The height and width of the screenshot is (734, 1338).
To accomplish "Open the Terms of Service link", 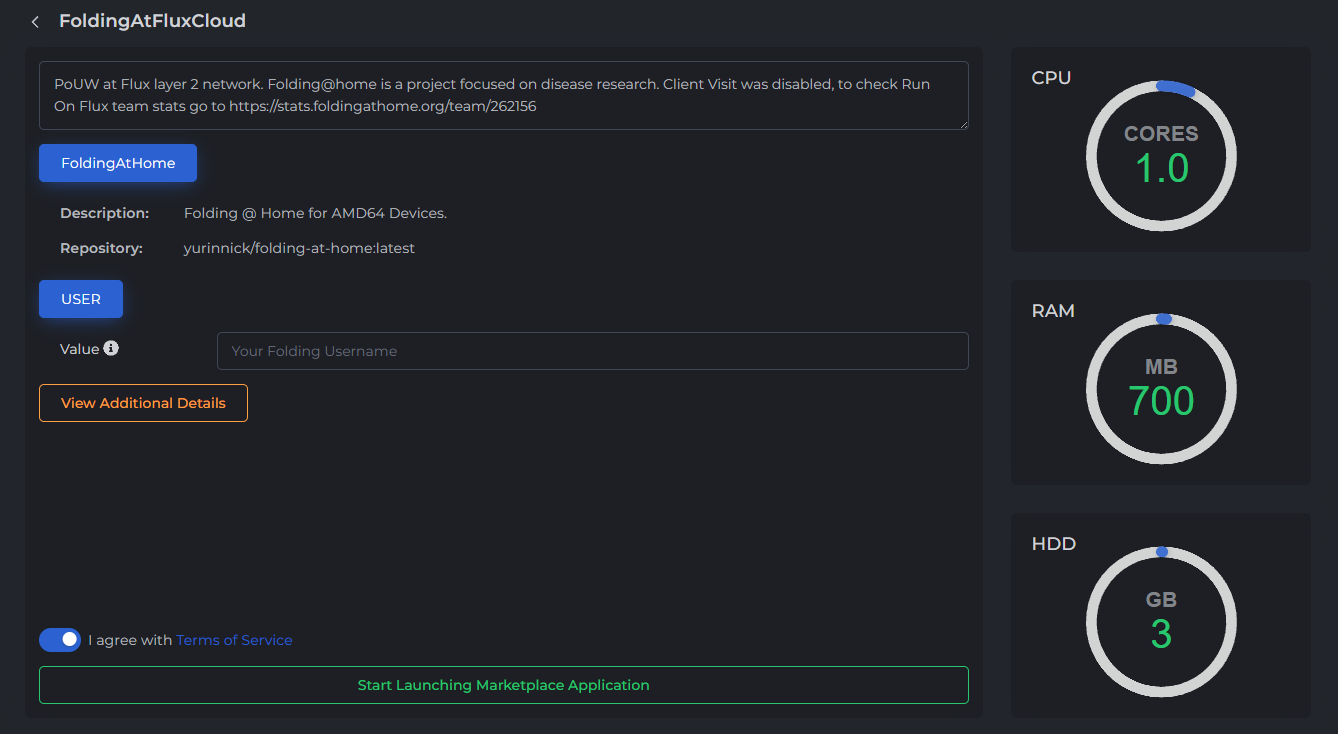I will point(234,640).
